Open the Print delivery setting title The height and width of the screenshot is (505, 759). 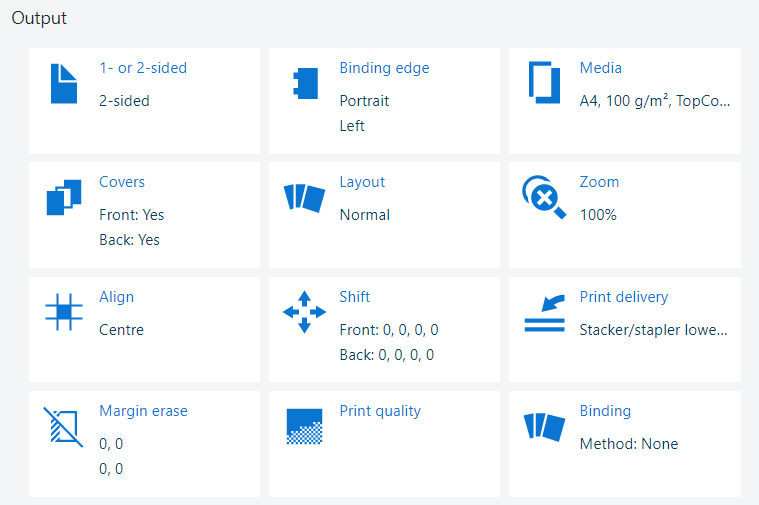point(623,297)
